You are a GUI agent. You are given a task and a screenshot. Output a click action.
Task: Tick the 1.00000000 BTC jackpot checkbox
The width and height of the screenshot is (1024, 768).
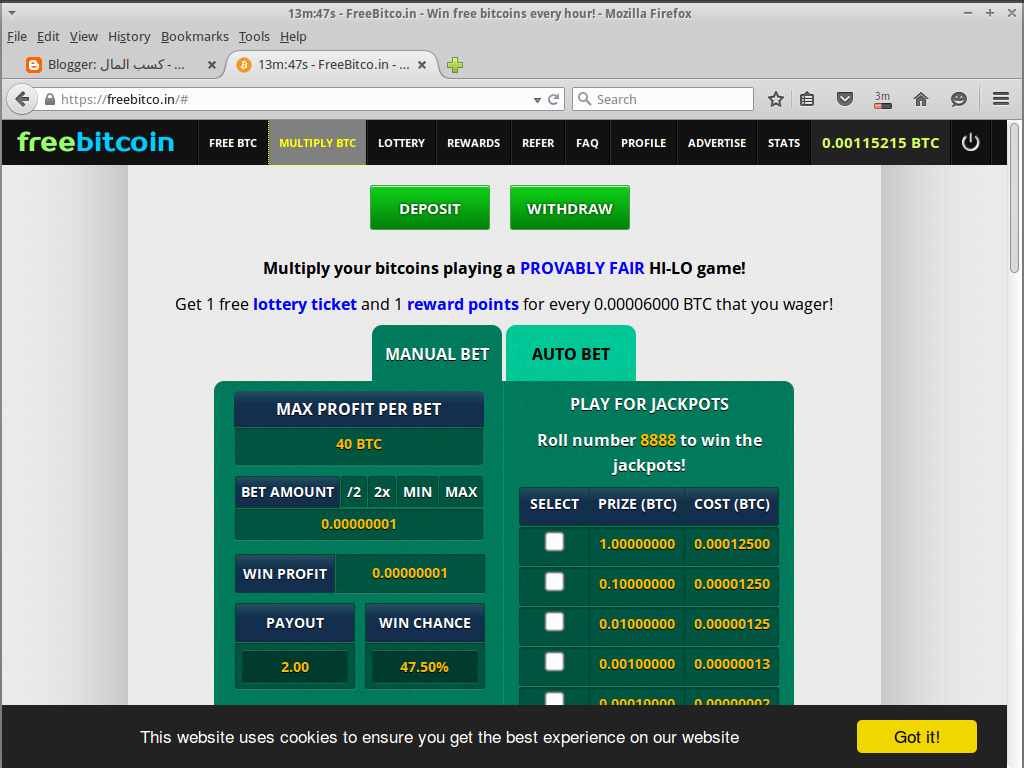point(554,542)
